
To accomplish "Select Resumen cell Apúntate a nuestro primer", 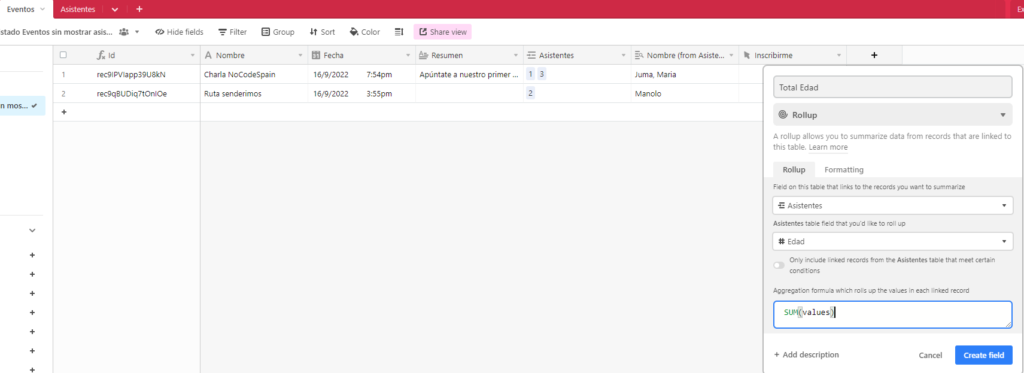I will coord(469,74).
